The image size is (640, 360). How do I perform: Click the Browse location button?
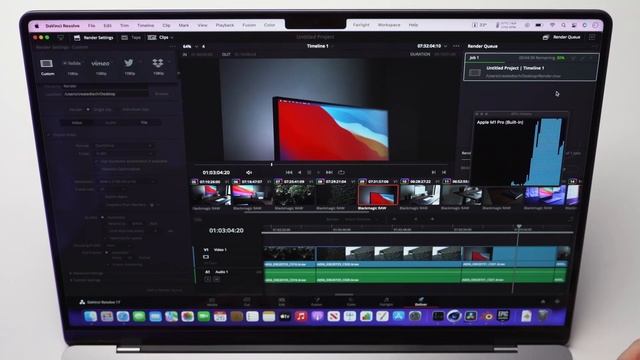click(x=161, y=94)
